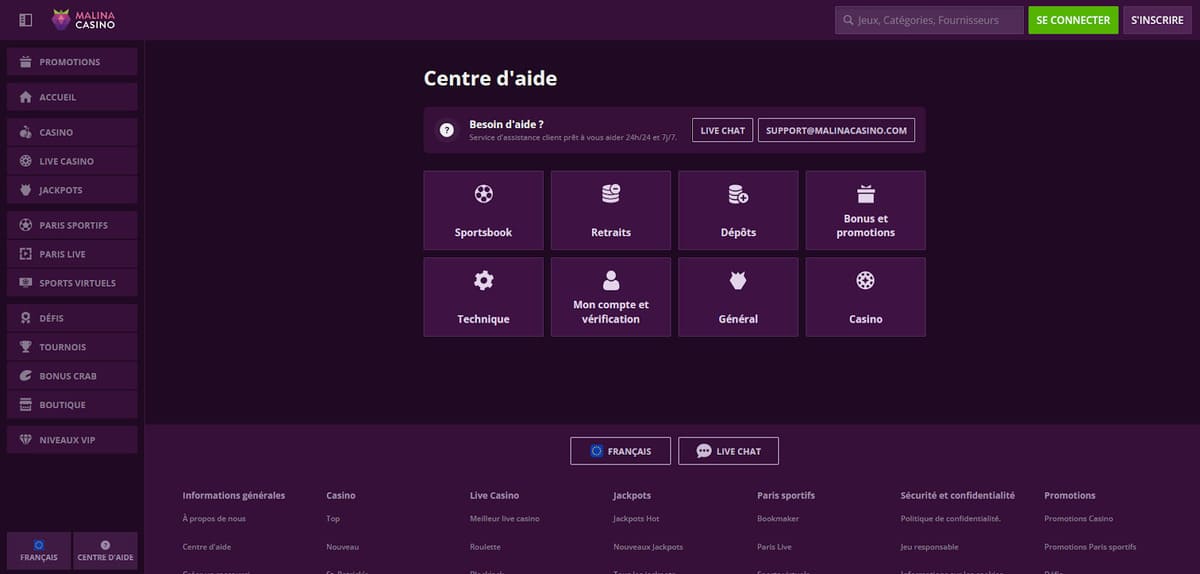The image size is (1200, 574).
Task: Open the Sportsbook help category tile
Action: pos(483,210)
